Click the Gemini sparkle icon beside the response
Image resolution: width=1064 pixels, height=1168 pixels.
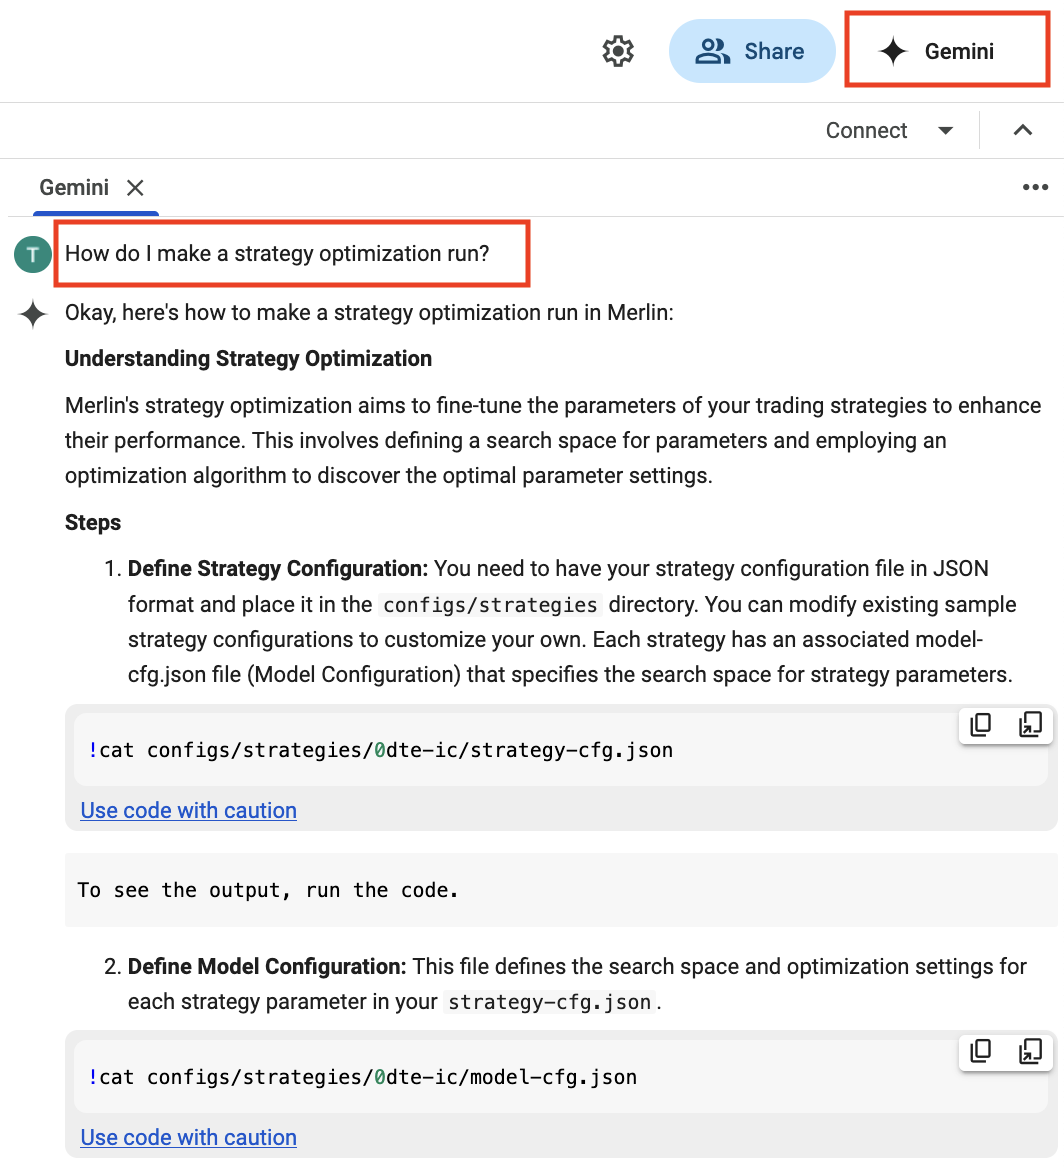[33, 314]
